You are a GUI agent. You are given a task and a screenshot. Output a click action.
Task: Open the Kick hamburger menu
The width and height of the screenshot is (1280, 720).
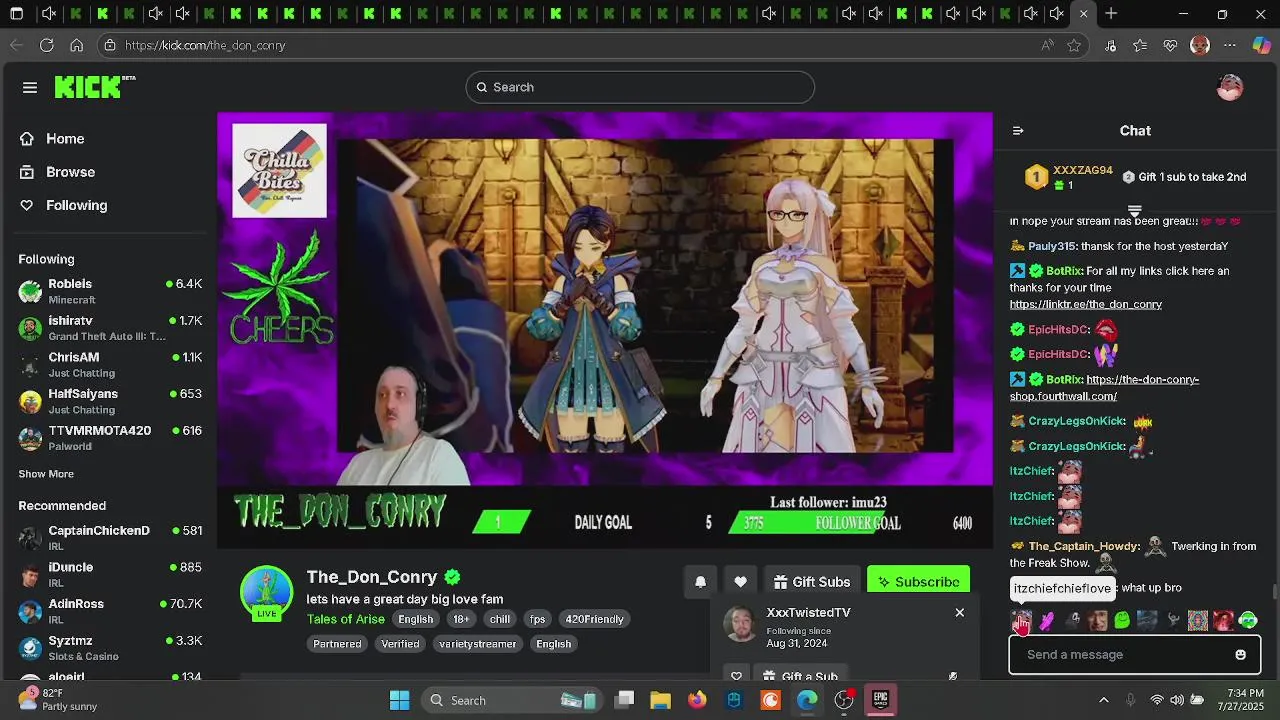[x=30, y=87]
